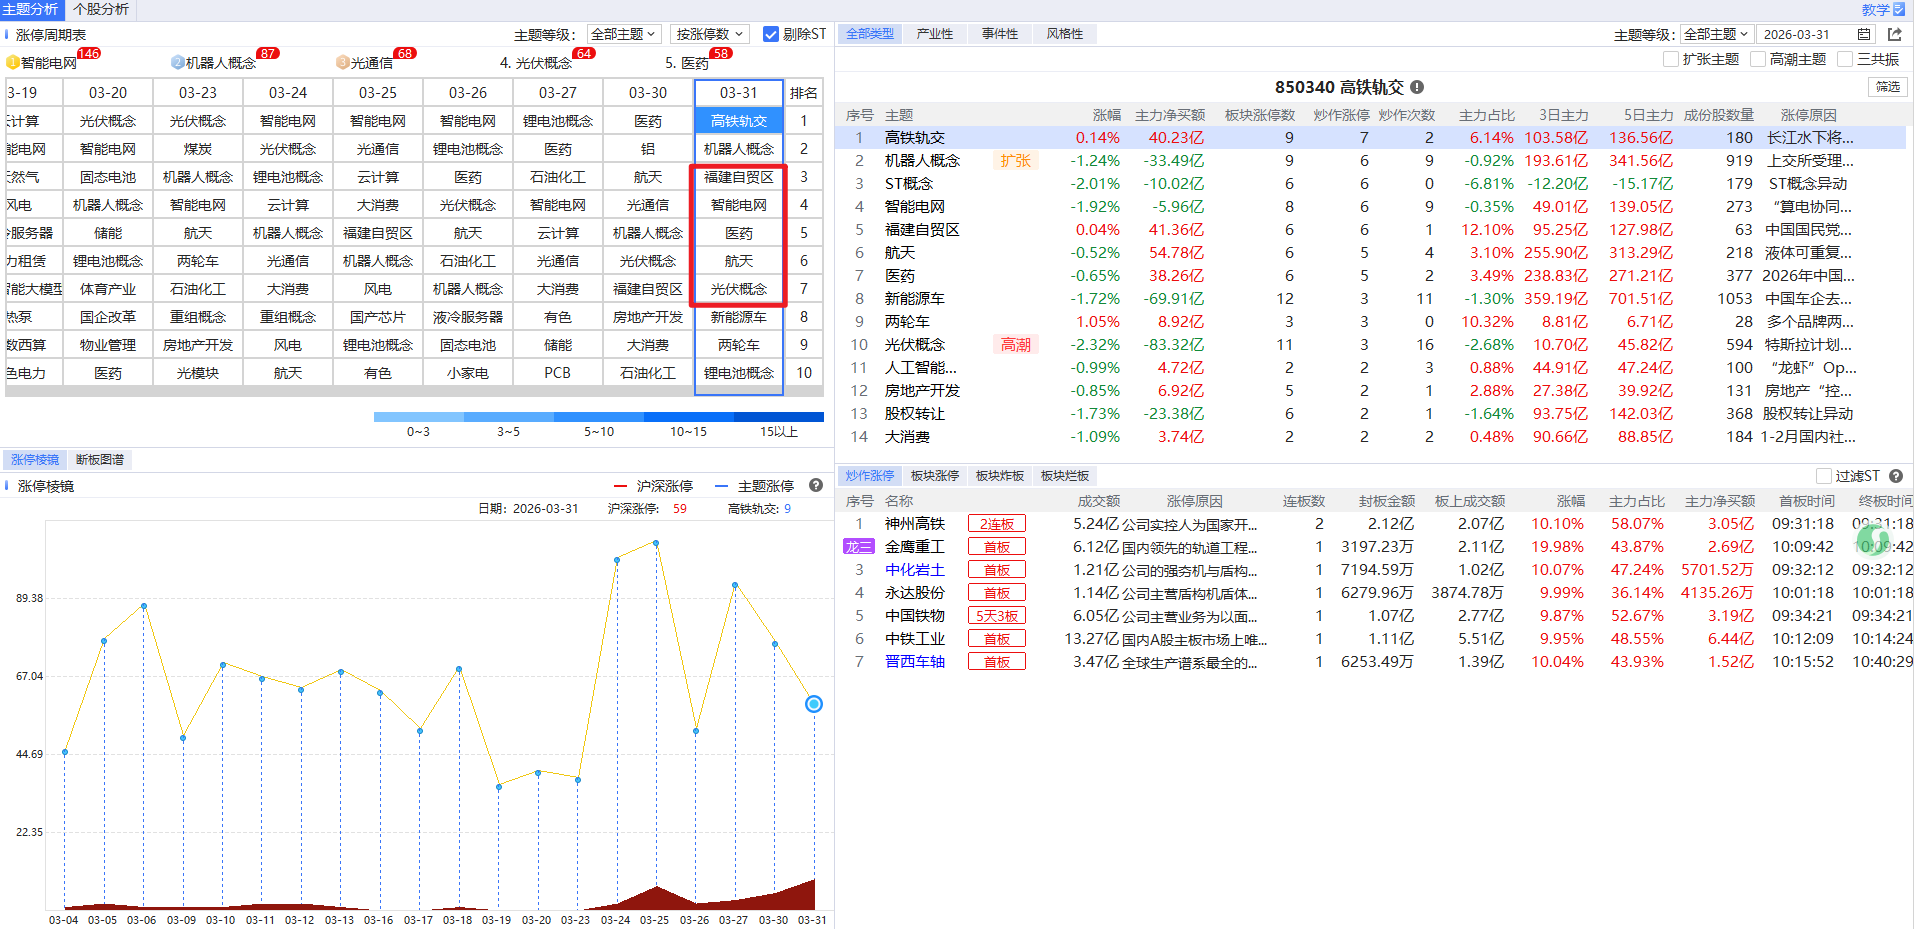Viewport: 1914px width, 929px height.
Task: Select the 断板图谱 tab
Action: click(x=100, y=460)
